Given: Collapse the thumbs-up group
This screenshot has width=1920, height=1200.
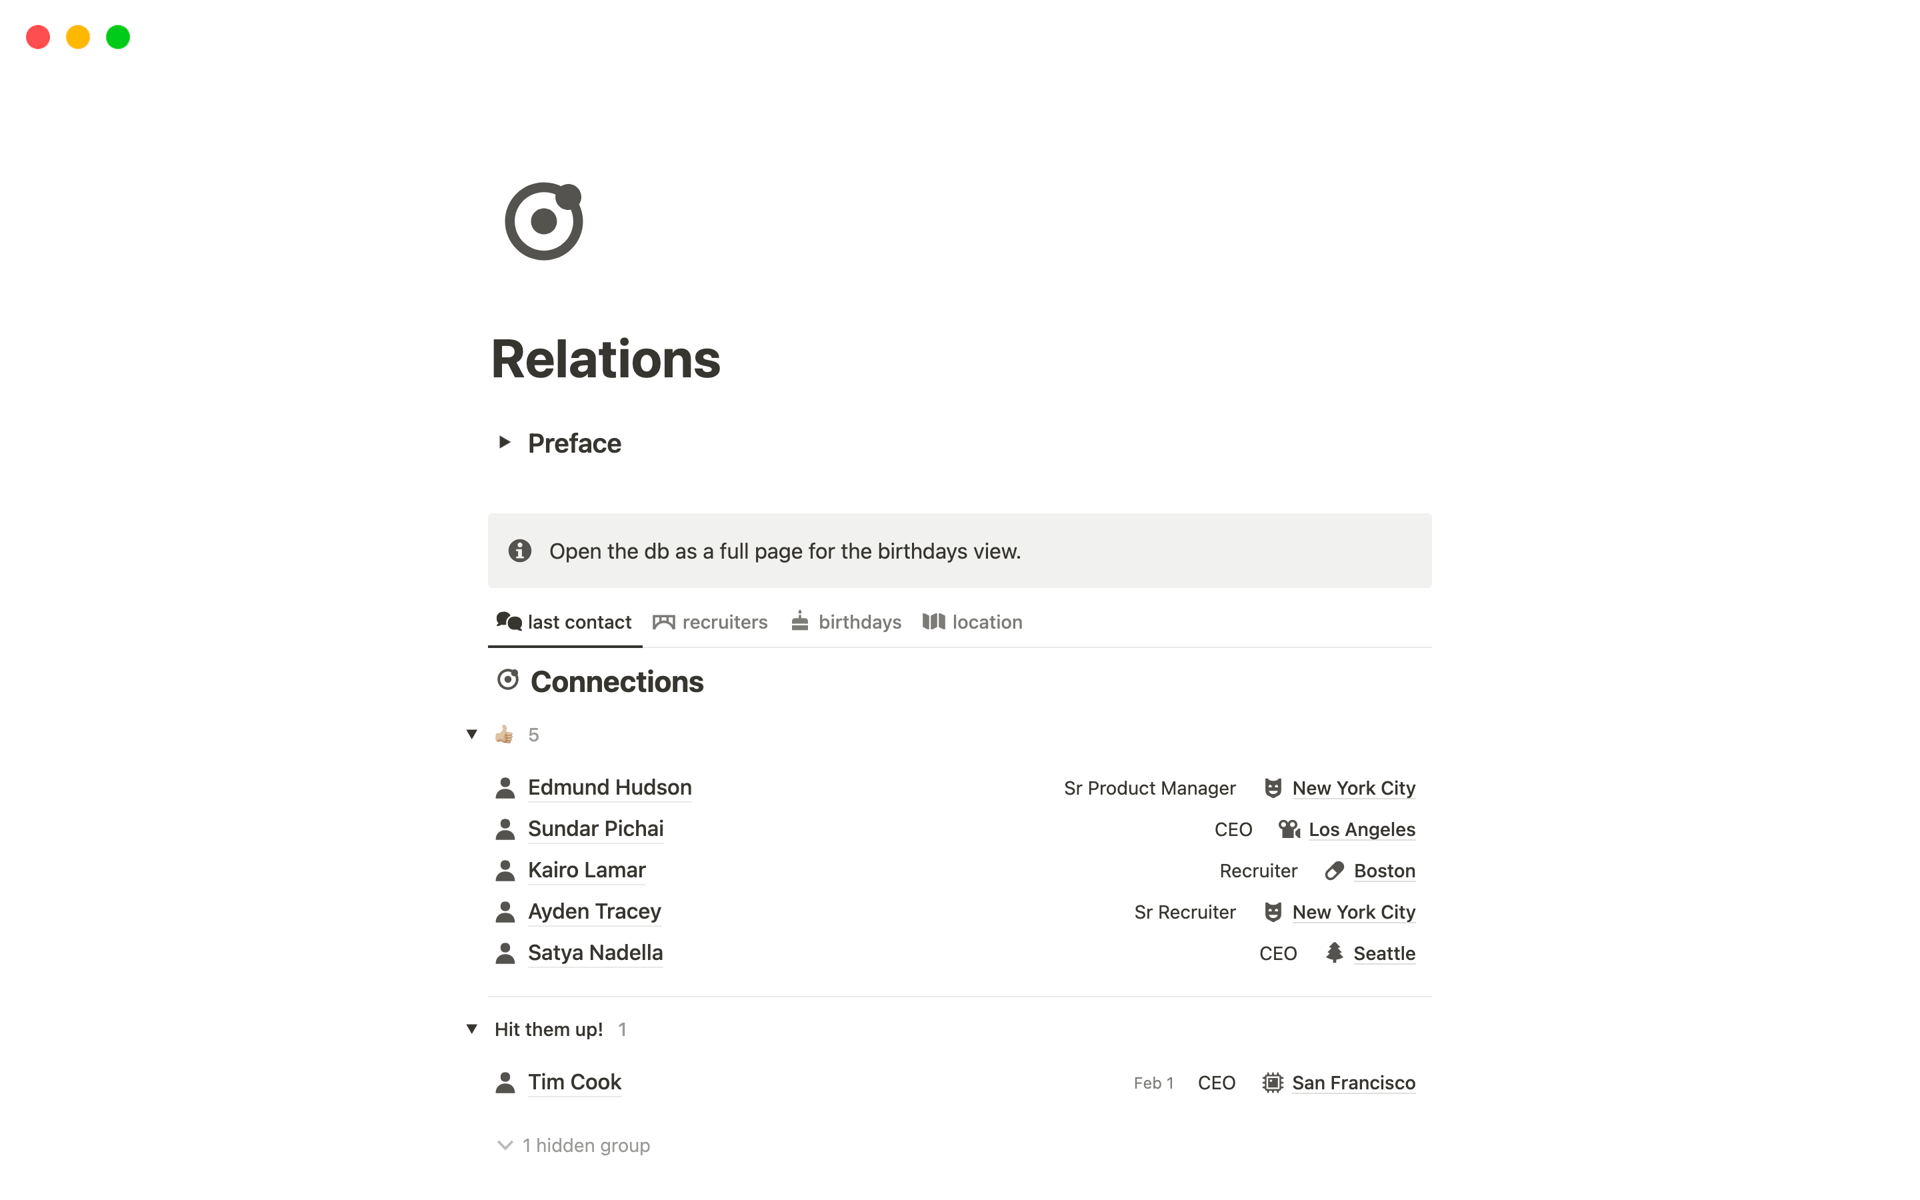Looking at the screenshot, I should (x=472, y=735).
